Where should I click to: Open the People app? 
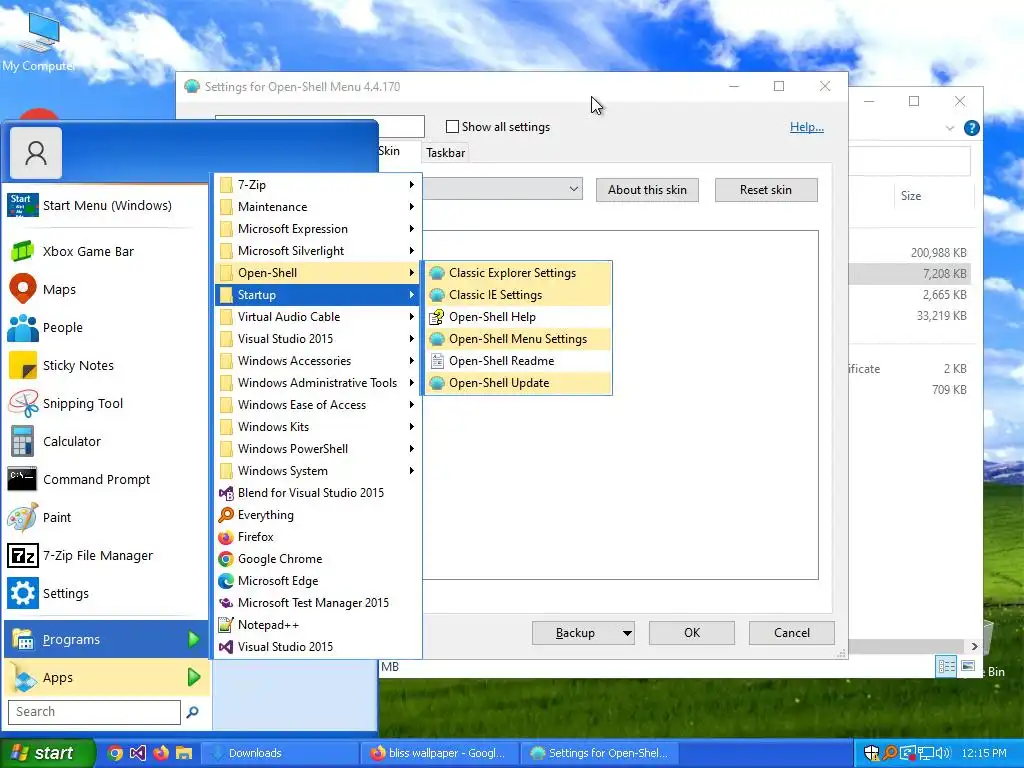(x=104, y=327)
